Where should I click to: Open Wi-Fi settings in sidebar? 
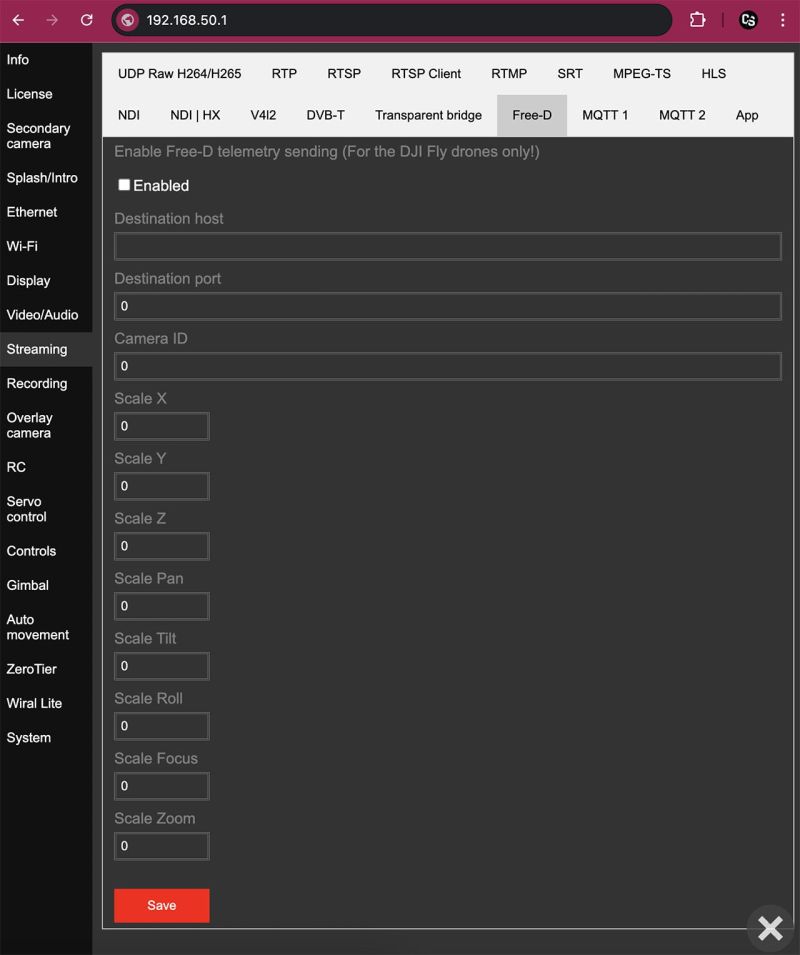tap(22, 246)
